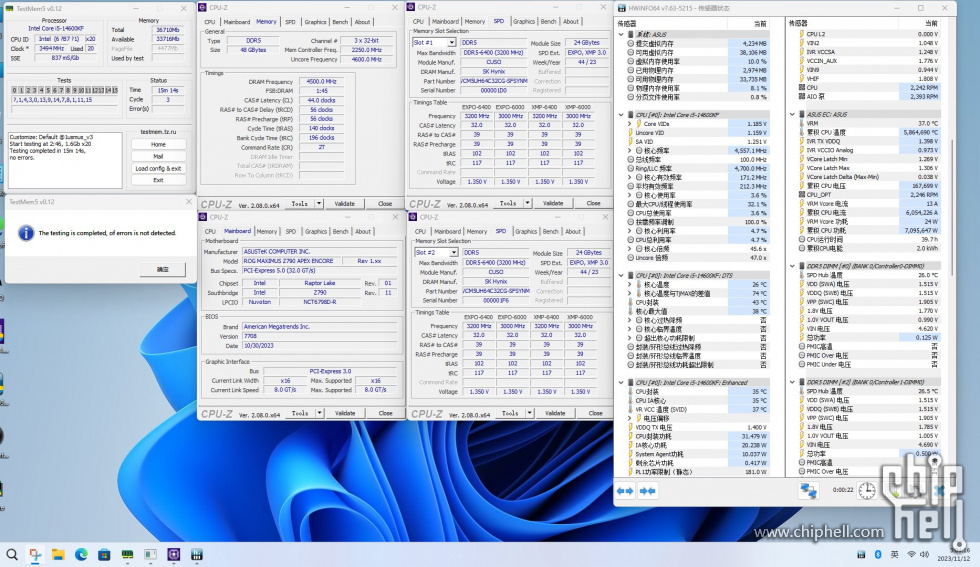The height and width of the screenshot is (567, 980).
Task: Click Home button in TestMem5
Action: pos(158,144)
